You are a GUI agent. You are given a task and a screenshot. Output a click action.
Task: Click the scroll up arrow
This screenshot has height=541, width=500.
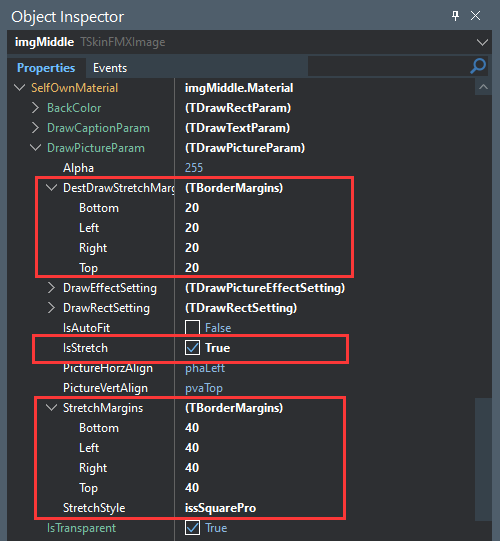[x=483, y=87]
